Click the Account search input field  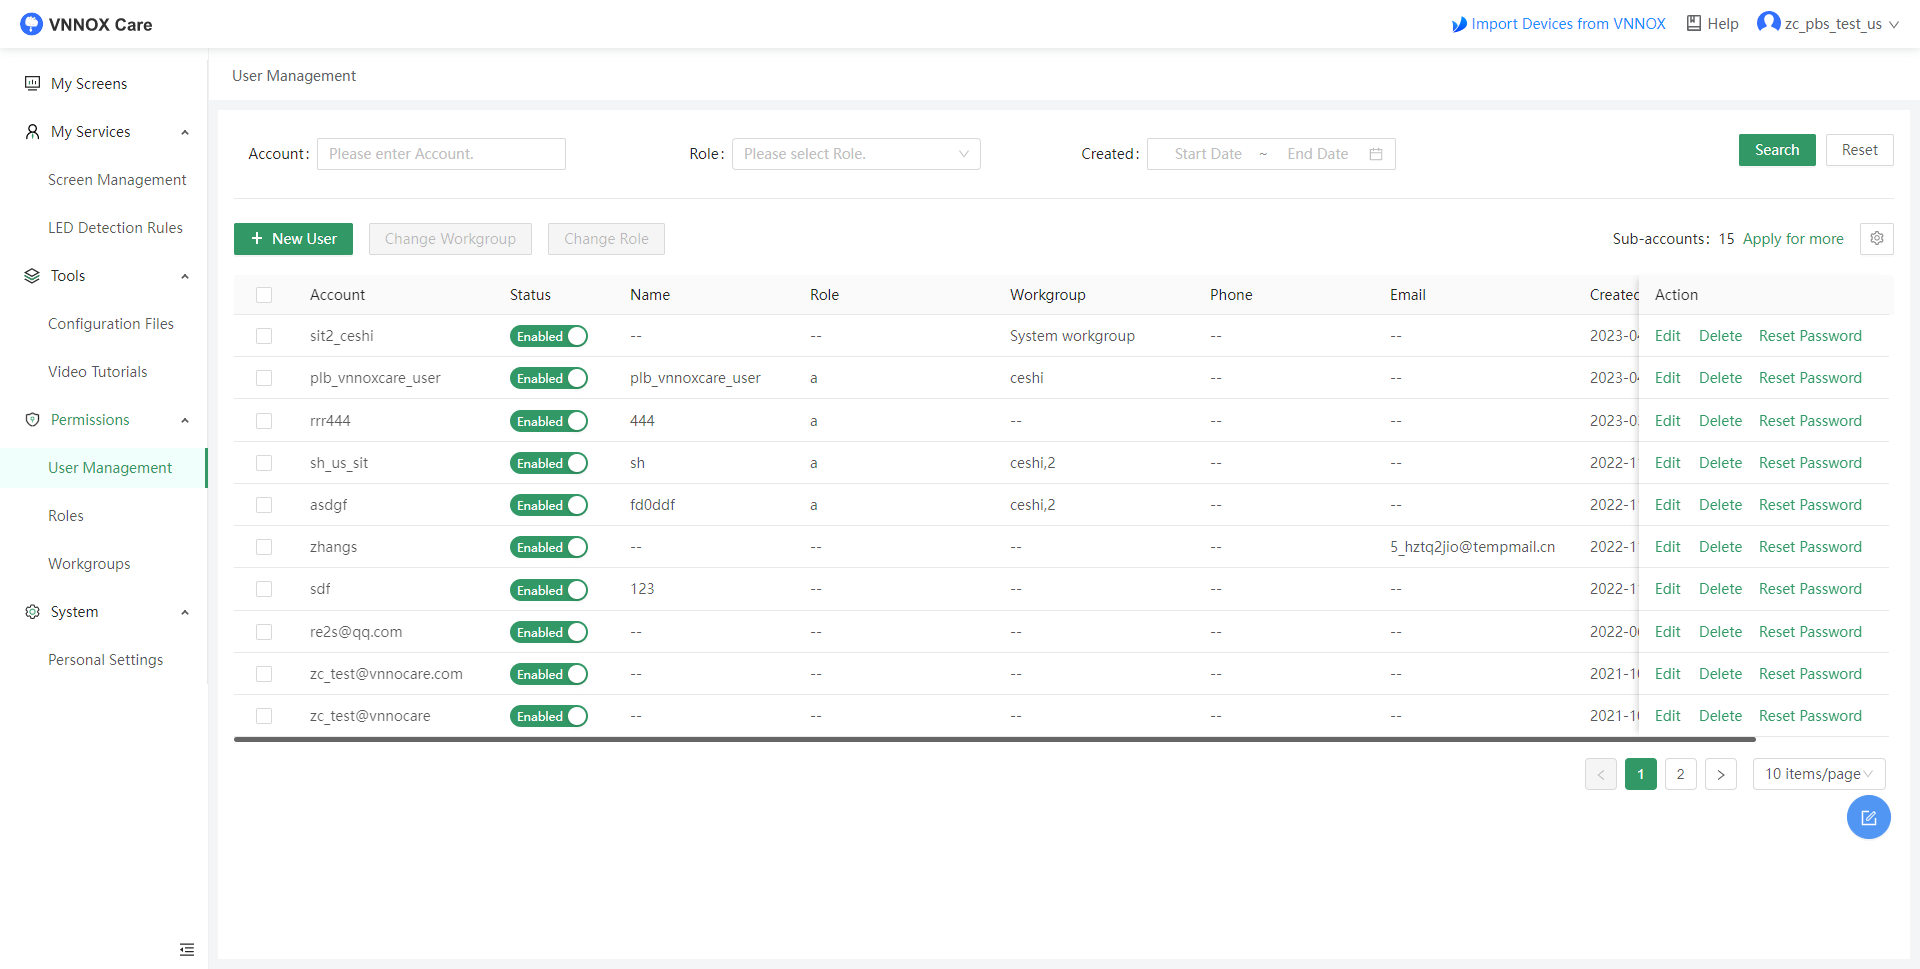point(441,154)
